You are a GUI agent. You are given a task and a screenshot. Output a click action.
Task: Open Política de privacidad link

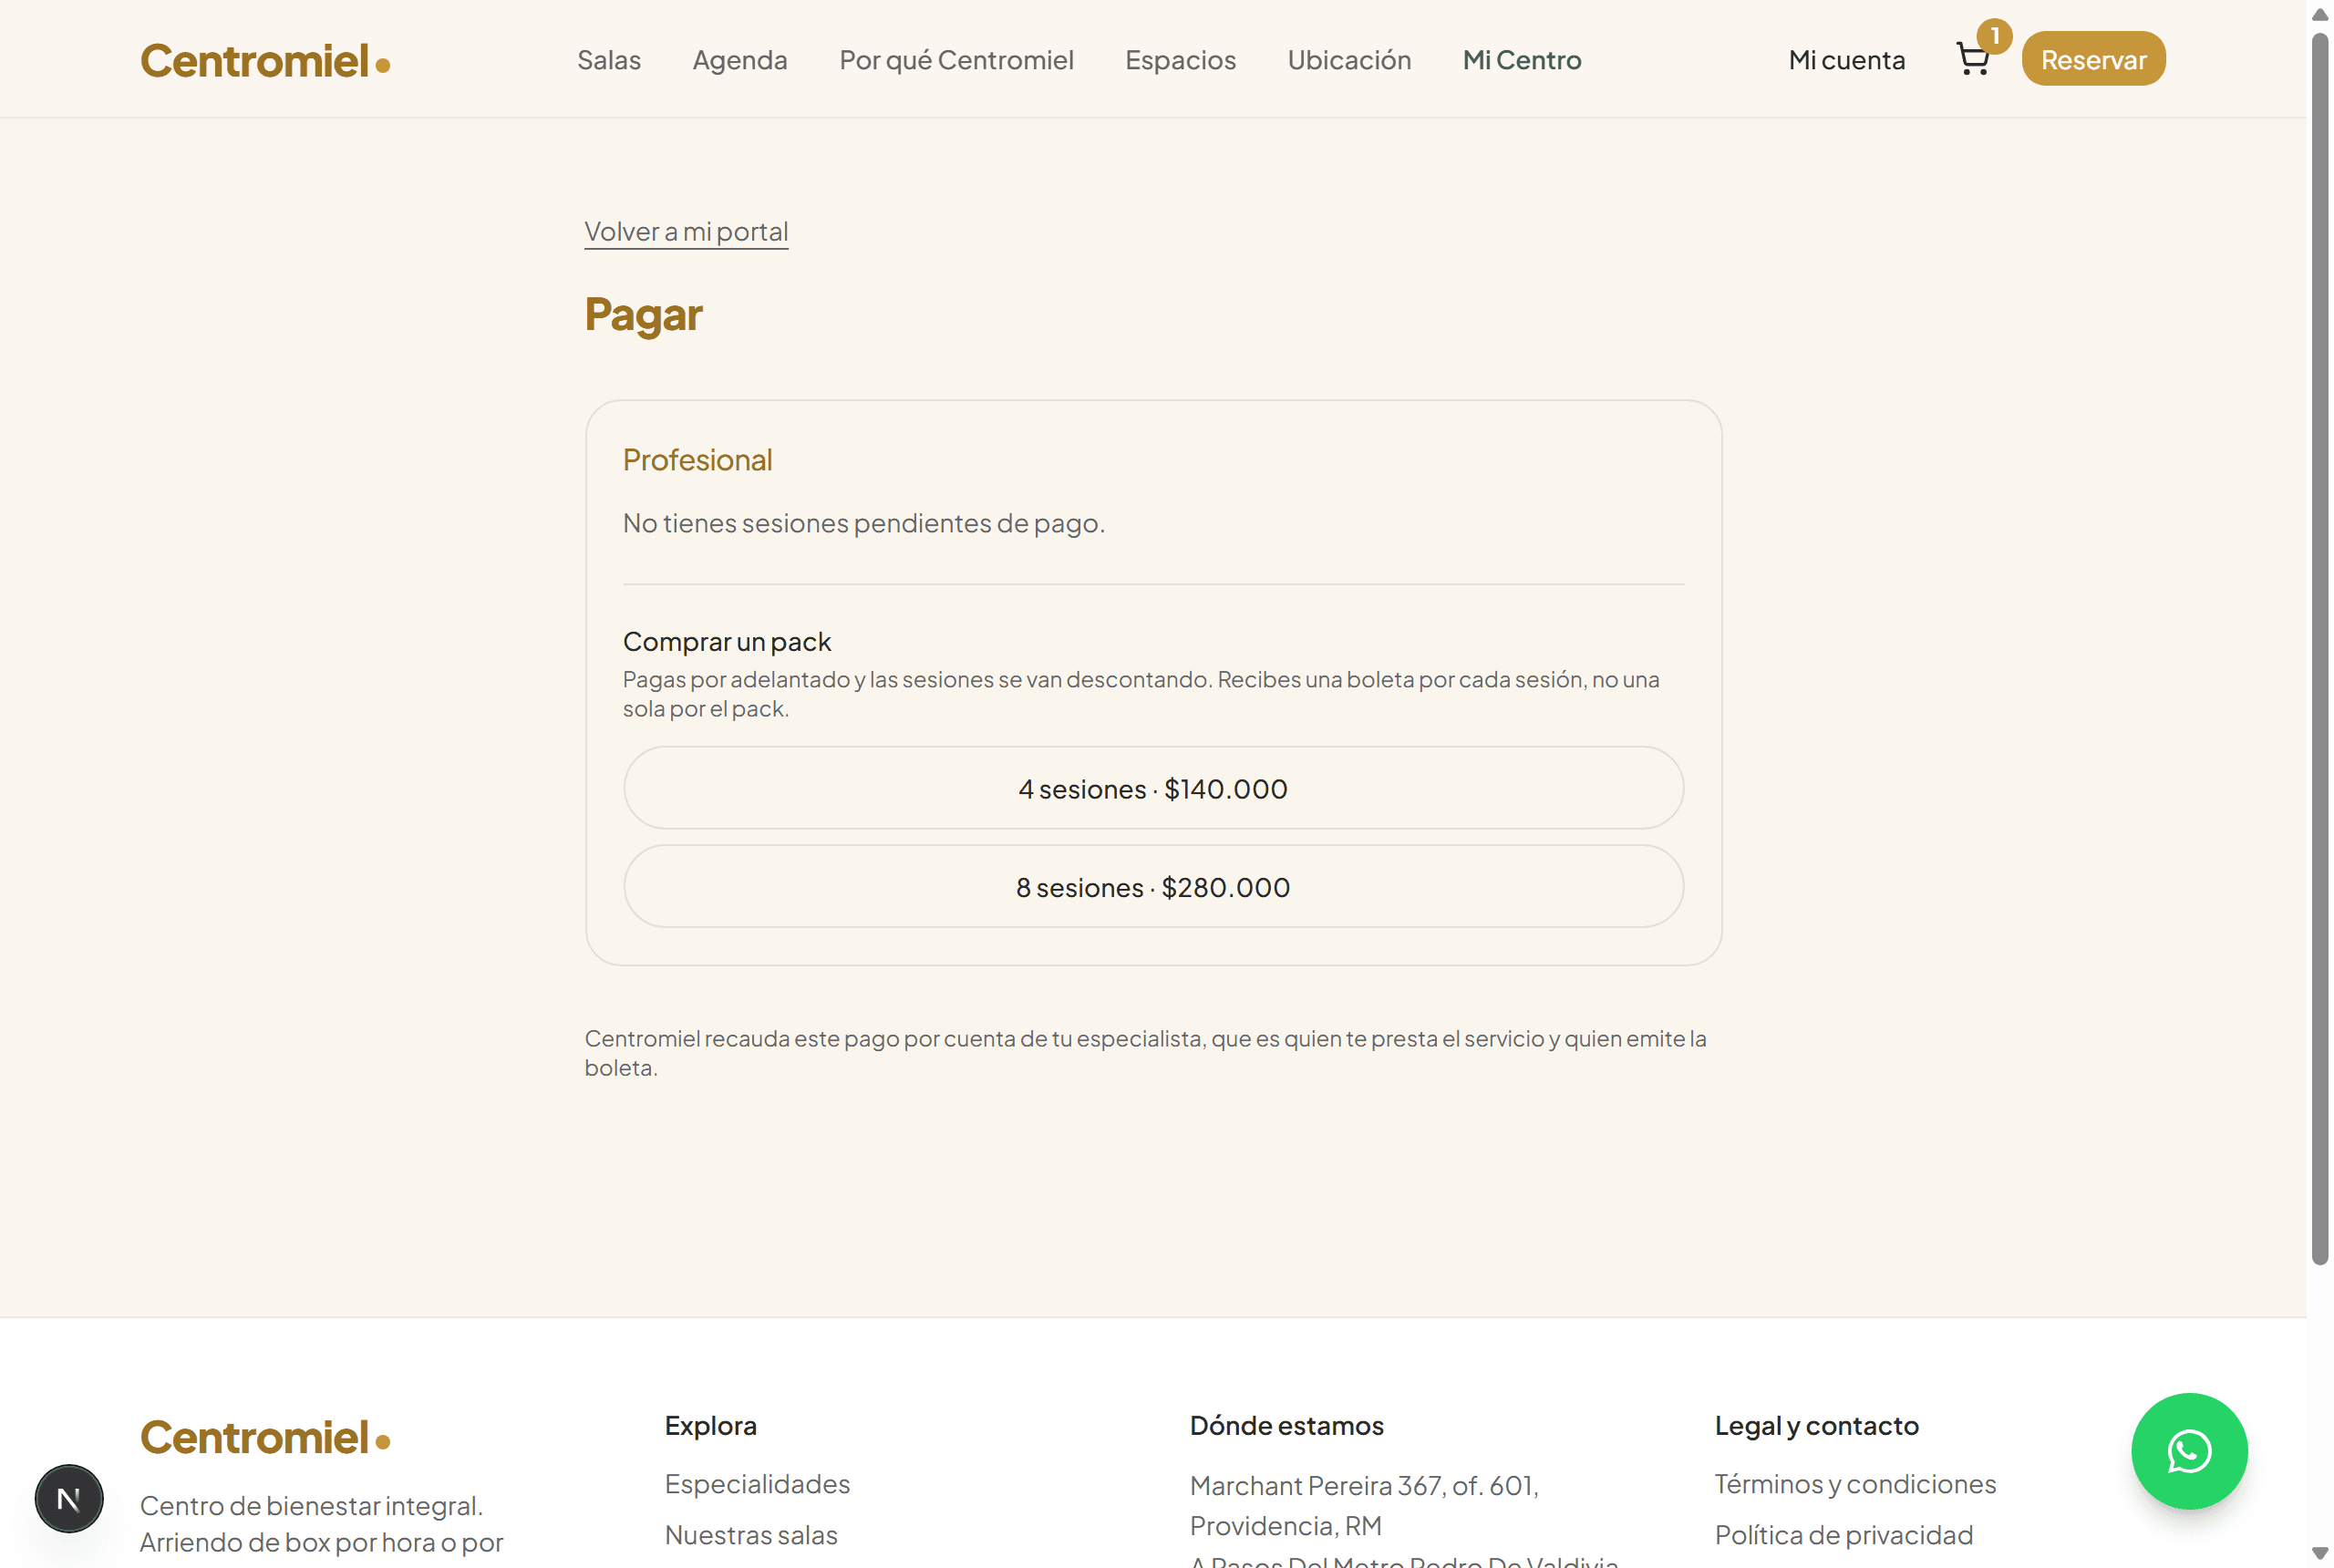point(1843,1535)
